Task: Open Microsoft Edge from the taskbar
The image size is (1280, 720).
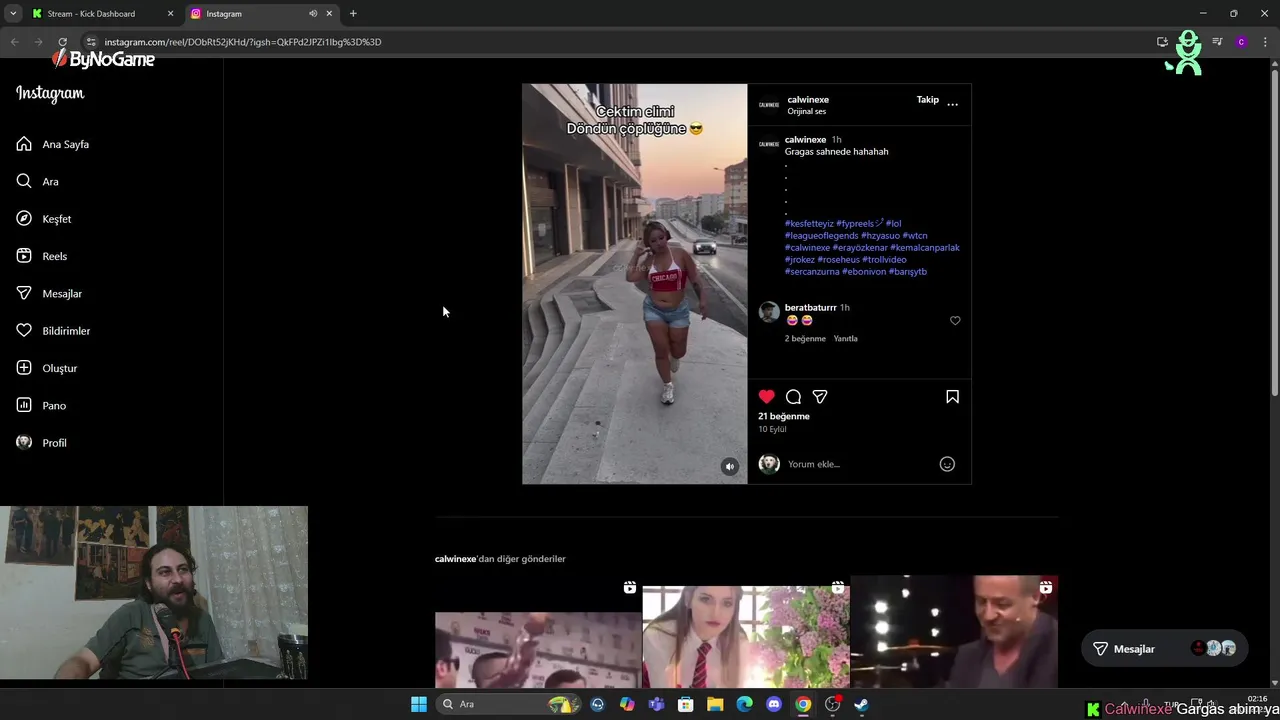Action: tap(744, 704)
